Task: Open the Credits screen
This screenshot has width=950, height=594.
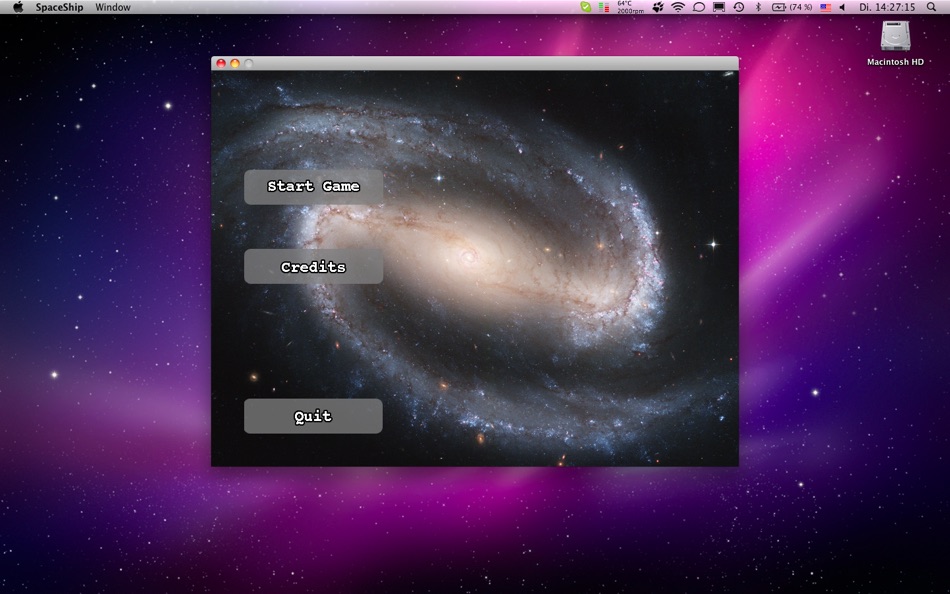Action: (313, 267)
